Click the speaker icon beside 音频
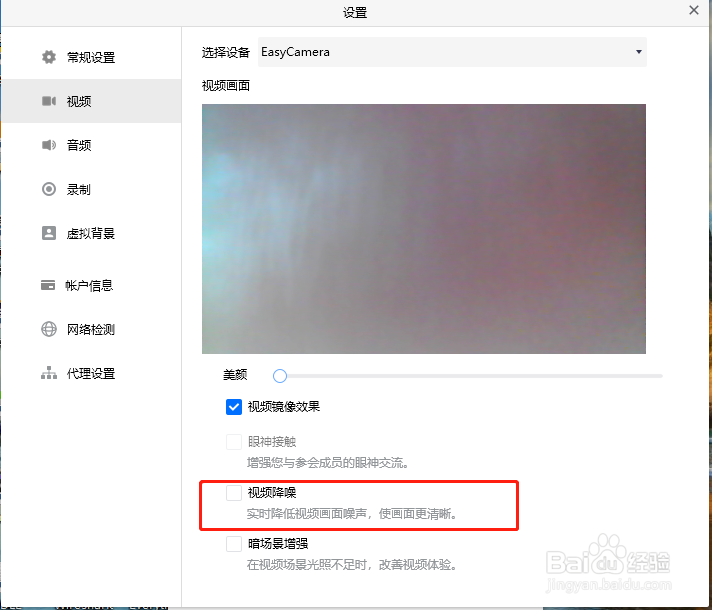Image resolution: width=712 pixels, height=610 pixels. [x=49, y=145]
